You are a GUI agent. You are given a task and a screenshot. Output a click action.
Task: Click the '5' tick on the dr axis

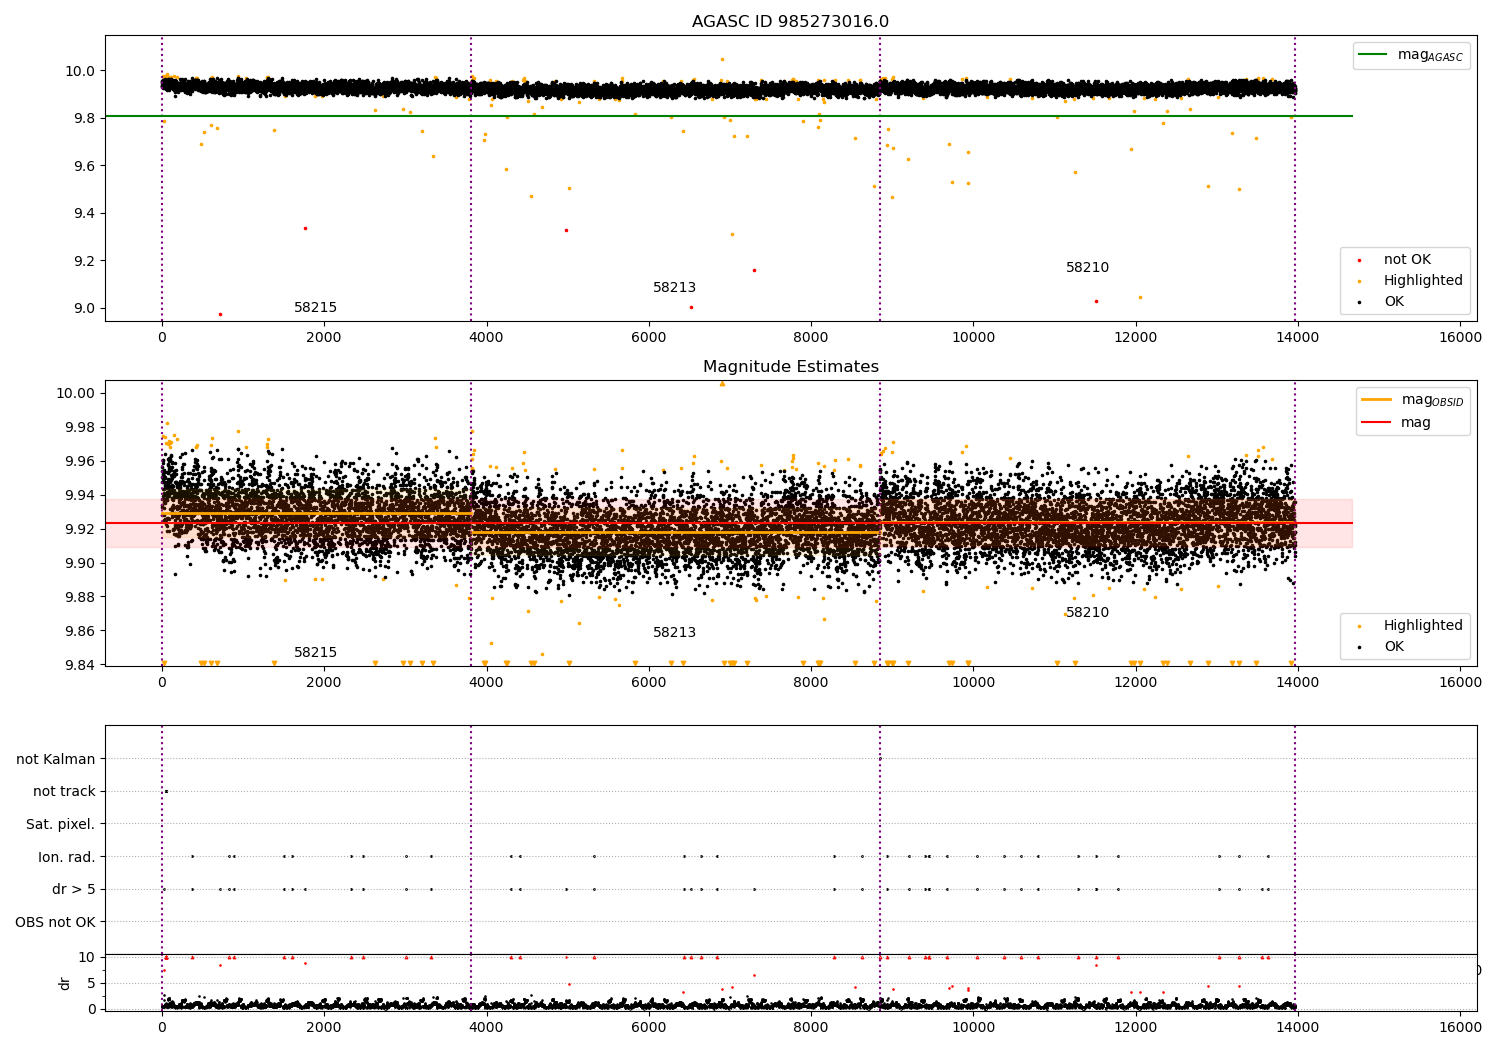click(x=91, y=983)
